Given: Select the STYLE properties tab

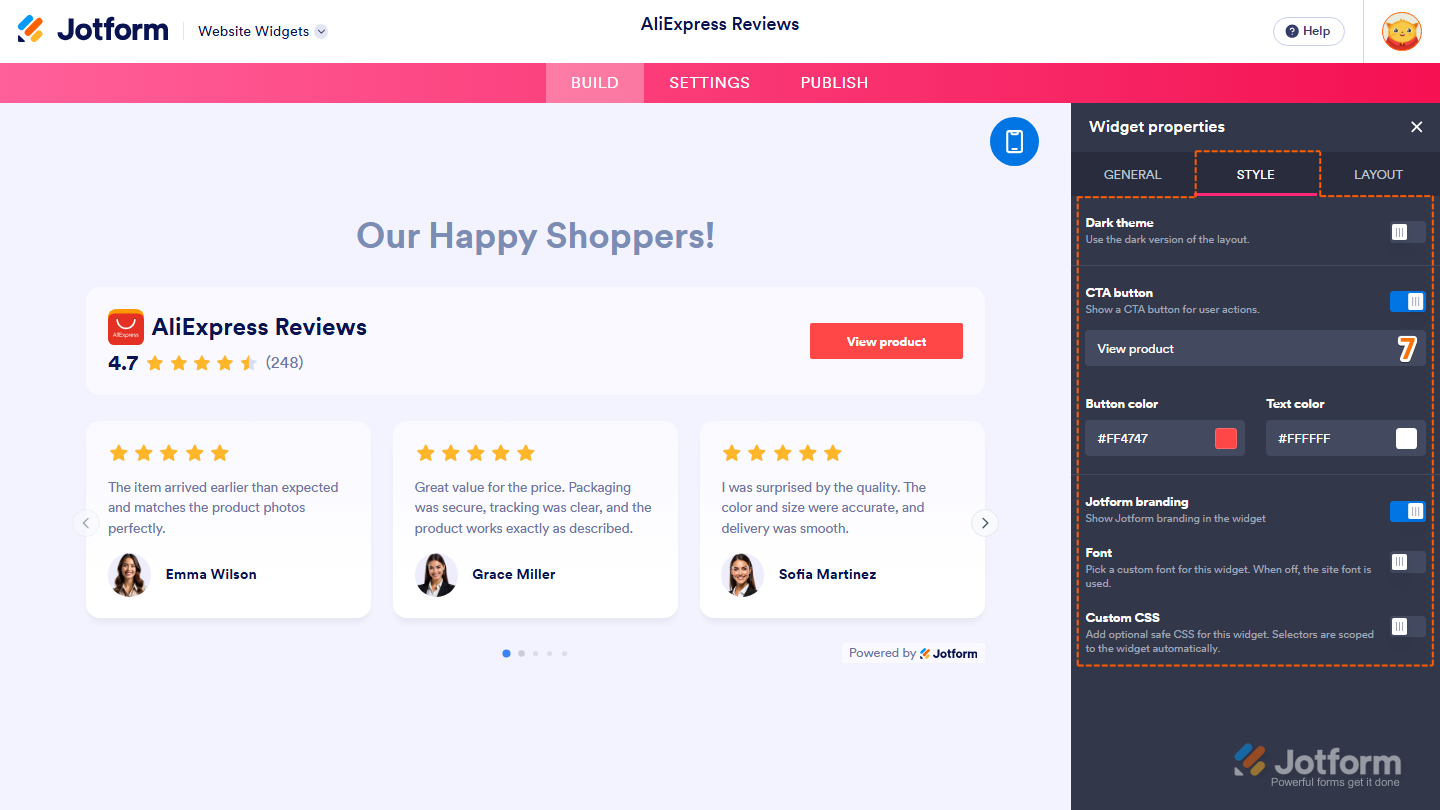Looking at the screenshot, I should point(1256,174).
